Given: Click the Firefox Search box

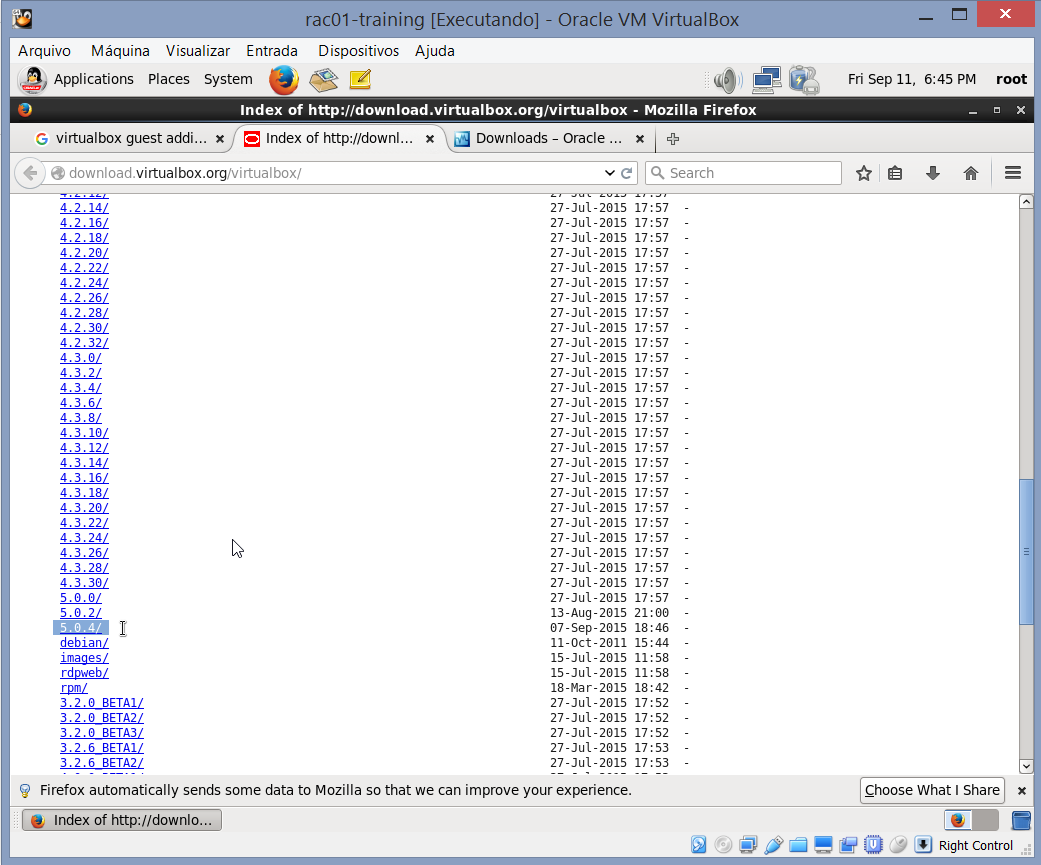Looking at the screenshot, I should click(744, 173).
